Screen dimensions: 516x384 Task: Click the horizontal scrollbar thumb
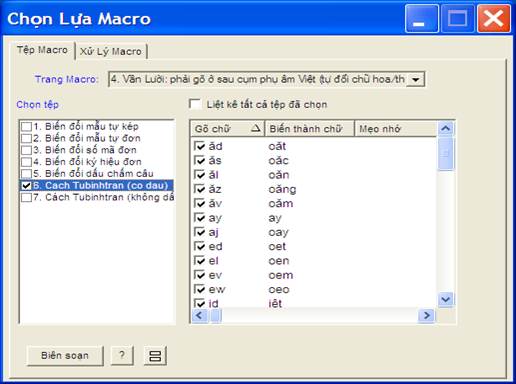tap(216, 315)
